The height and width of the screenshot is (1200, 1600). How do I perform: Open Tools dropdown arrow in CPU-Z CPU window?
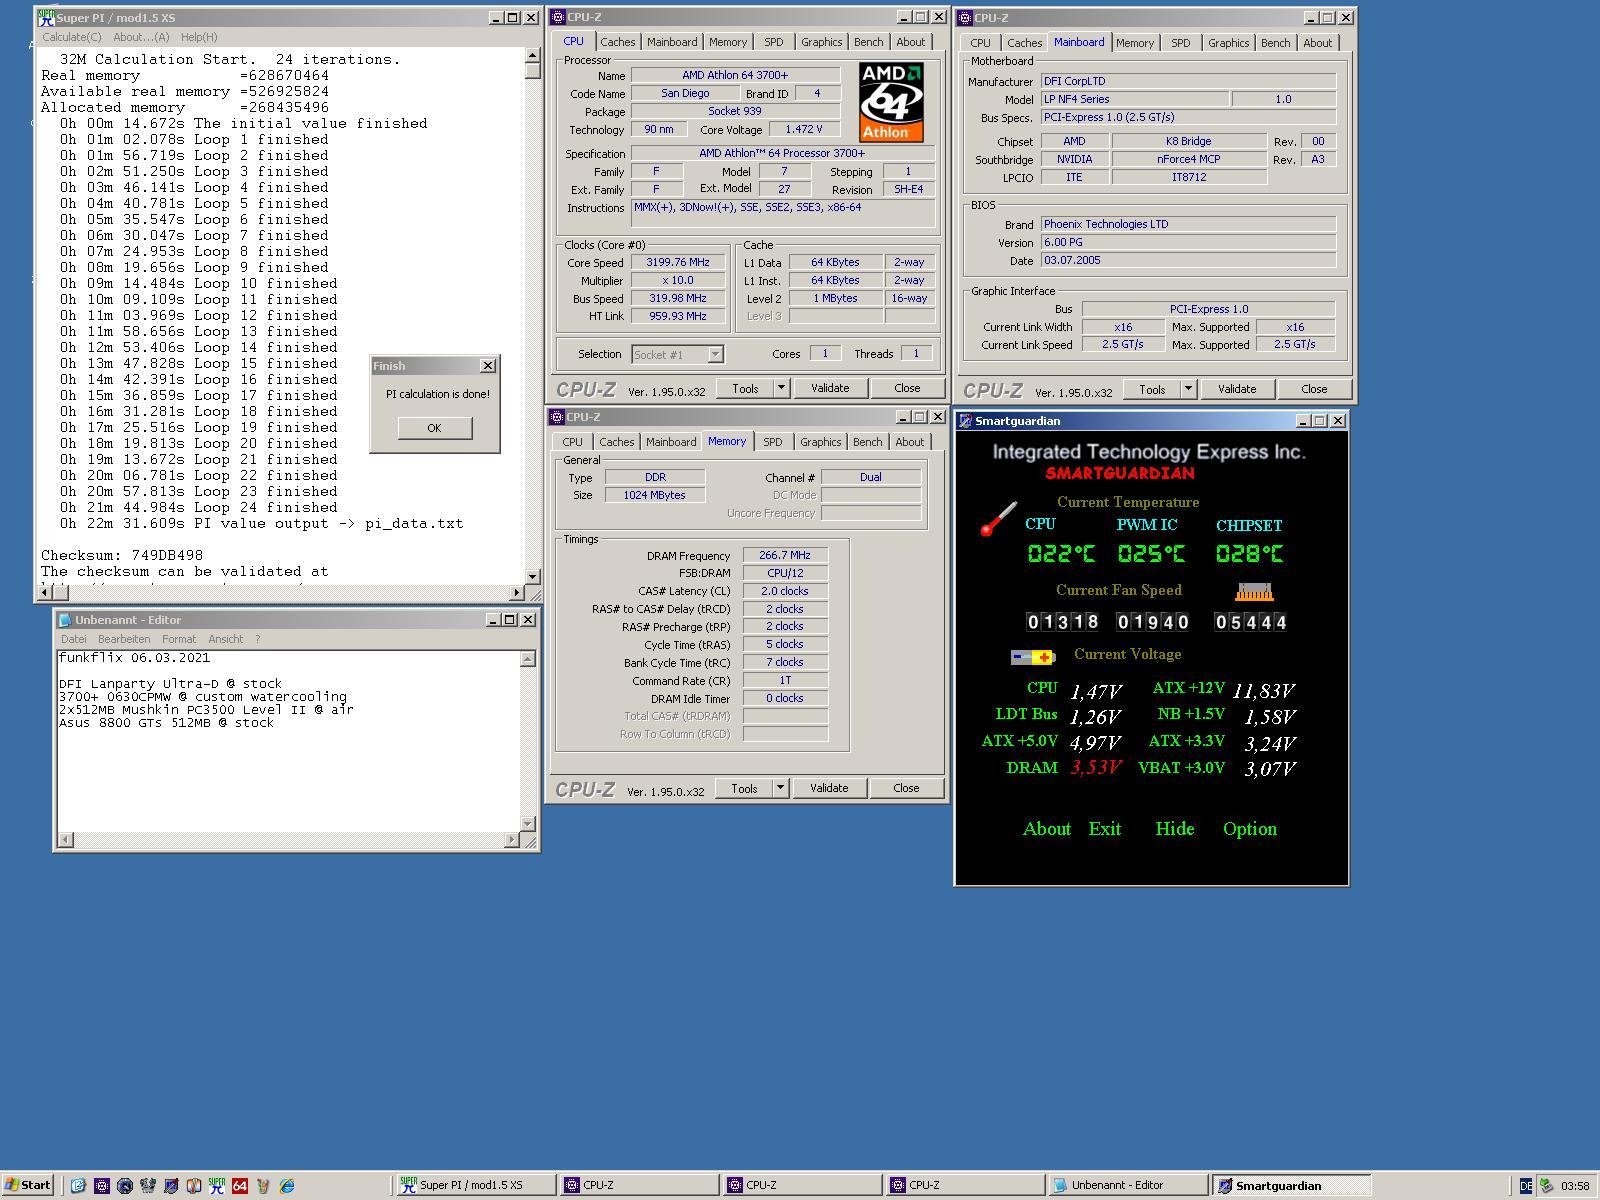[x=781, y=388]
